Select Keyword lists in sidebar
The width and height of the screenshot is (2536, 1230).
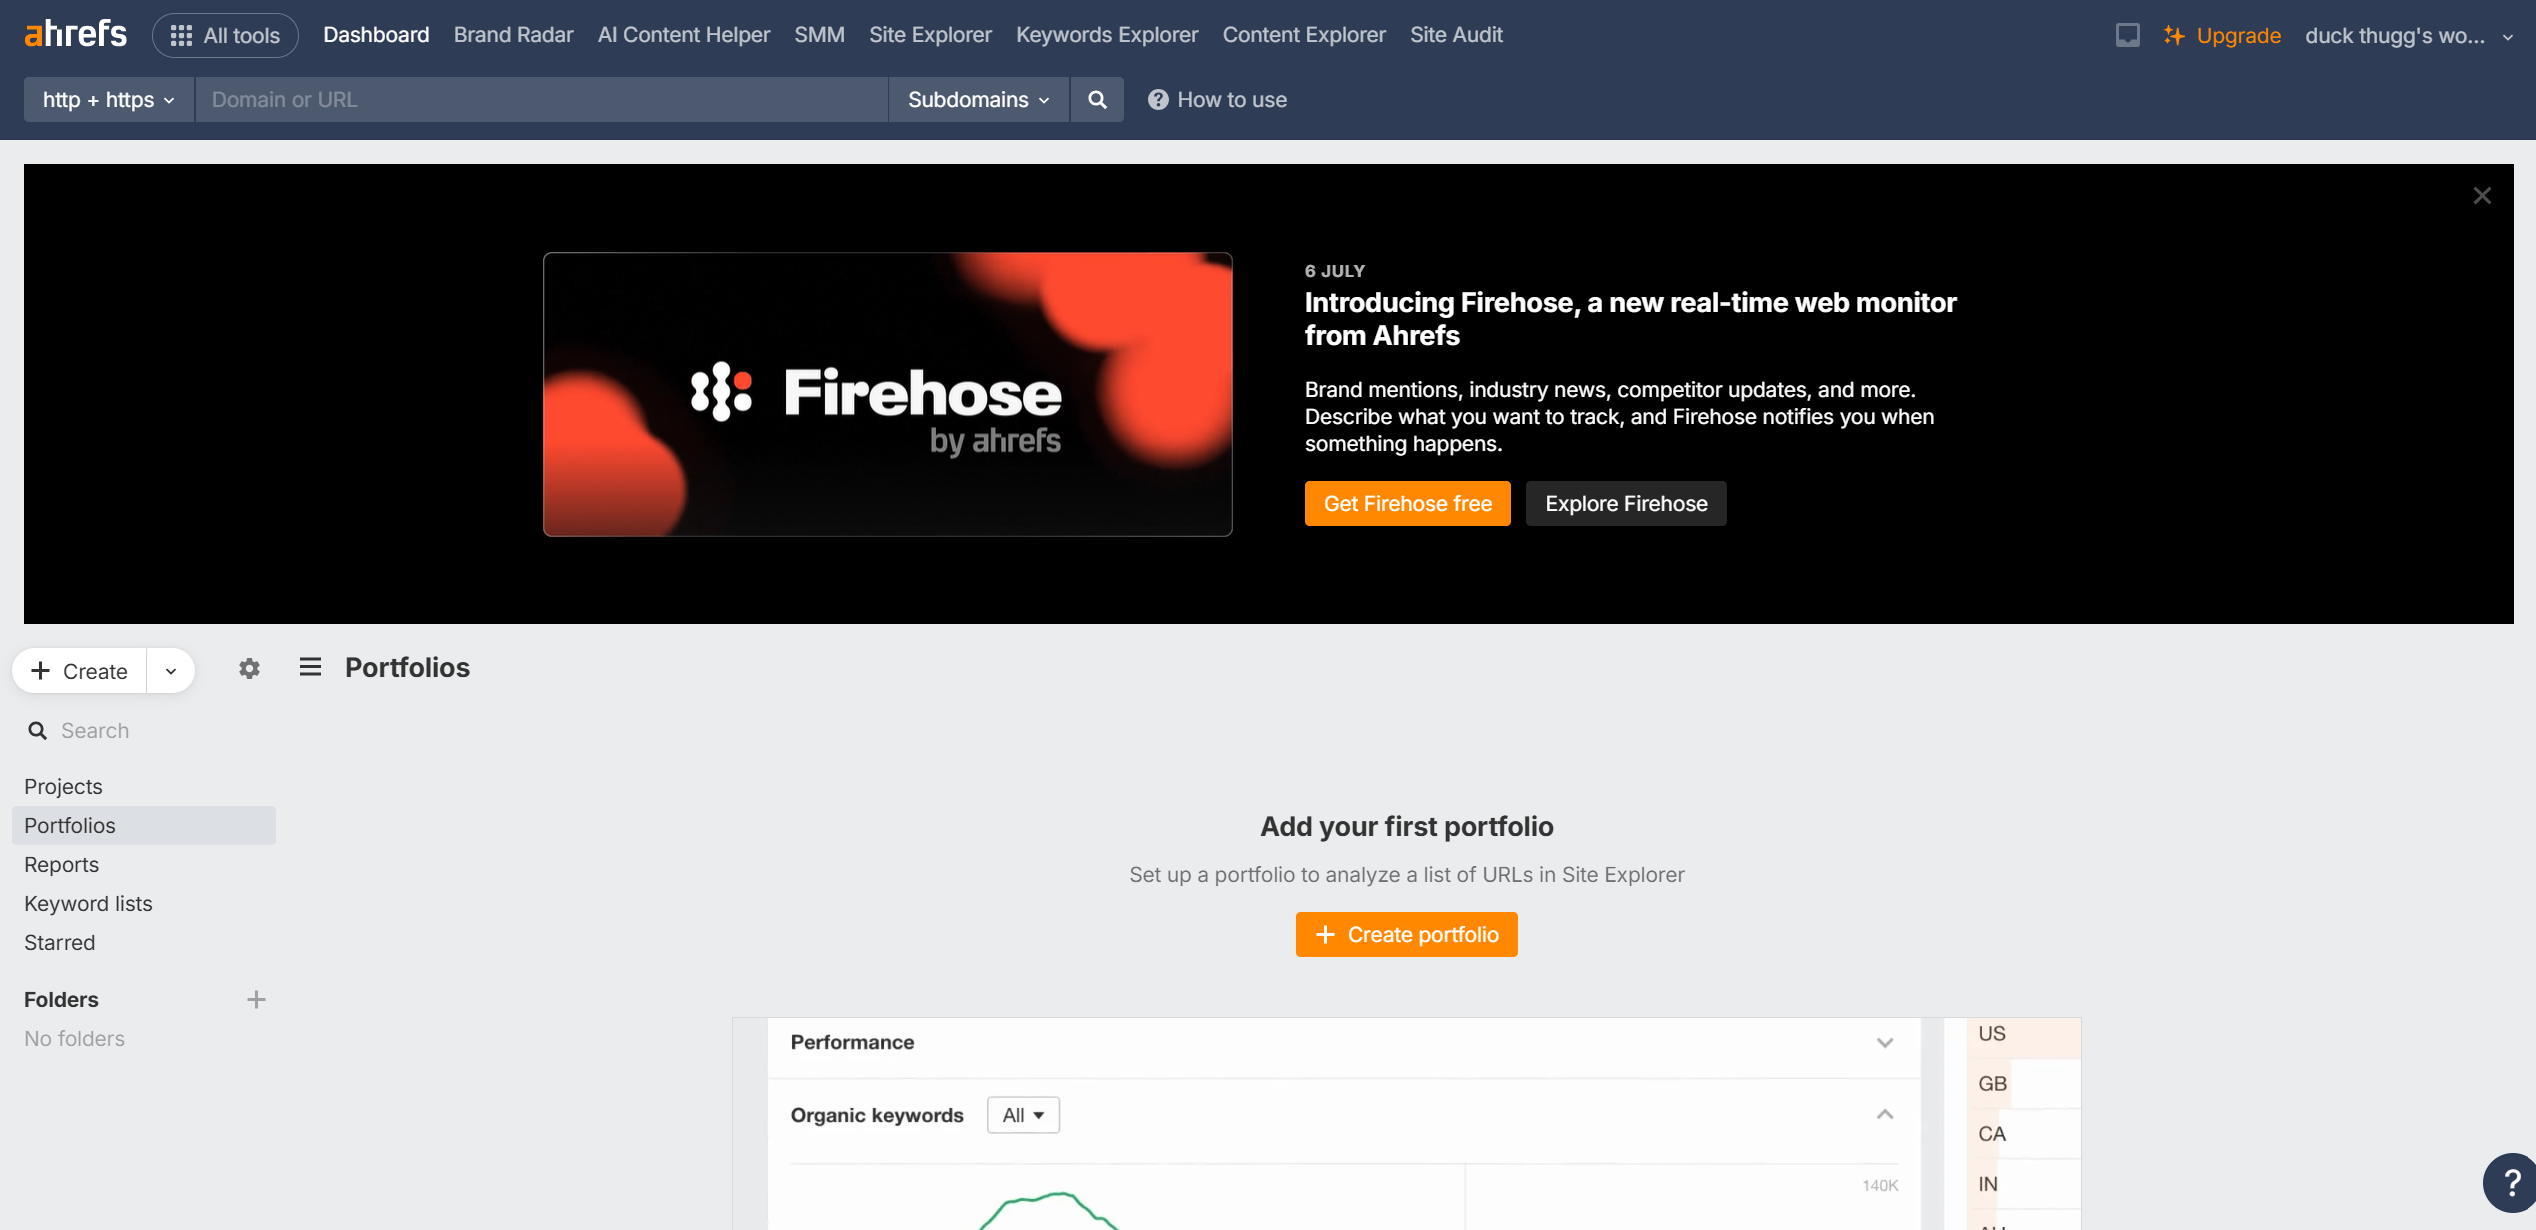coord(88,904)
